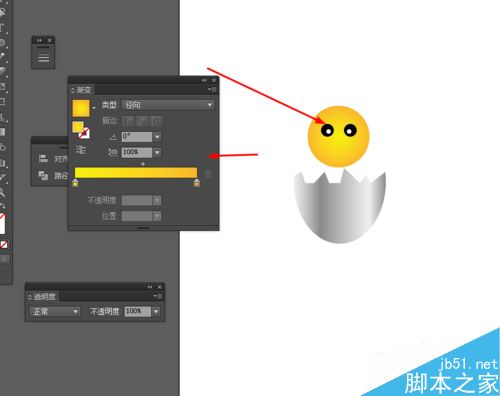
Task: Select the Gradient tool in the toolbar
Action: pos(2,132)
